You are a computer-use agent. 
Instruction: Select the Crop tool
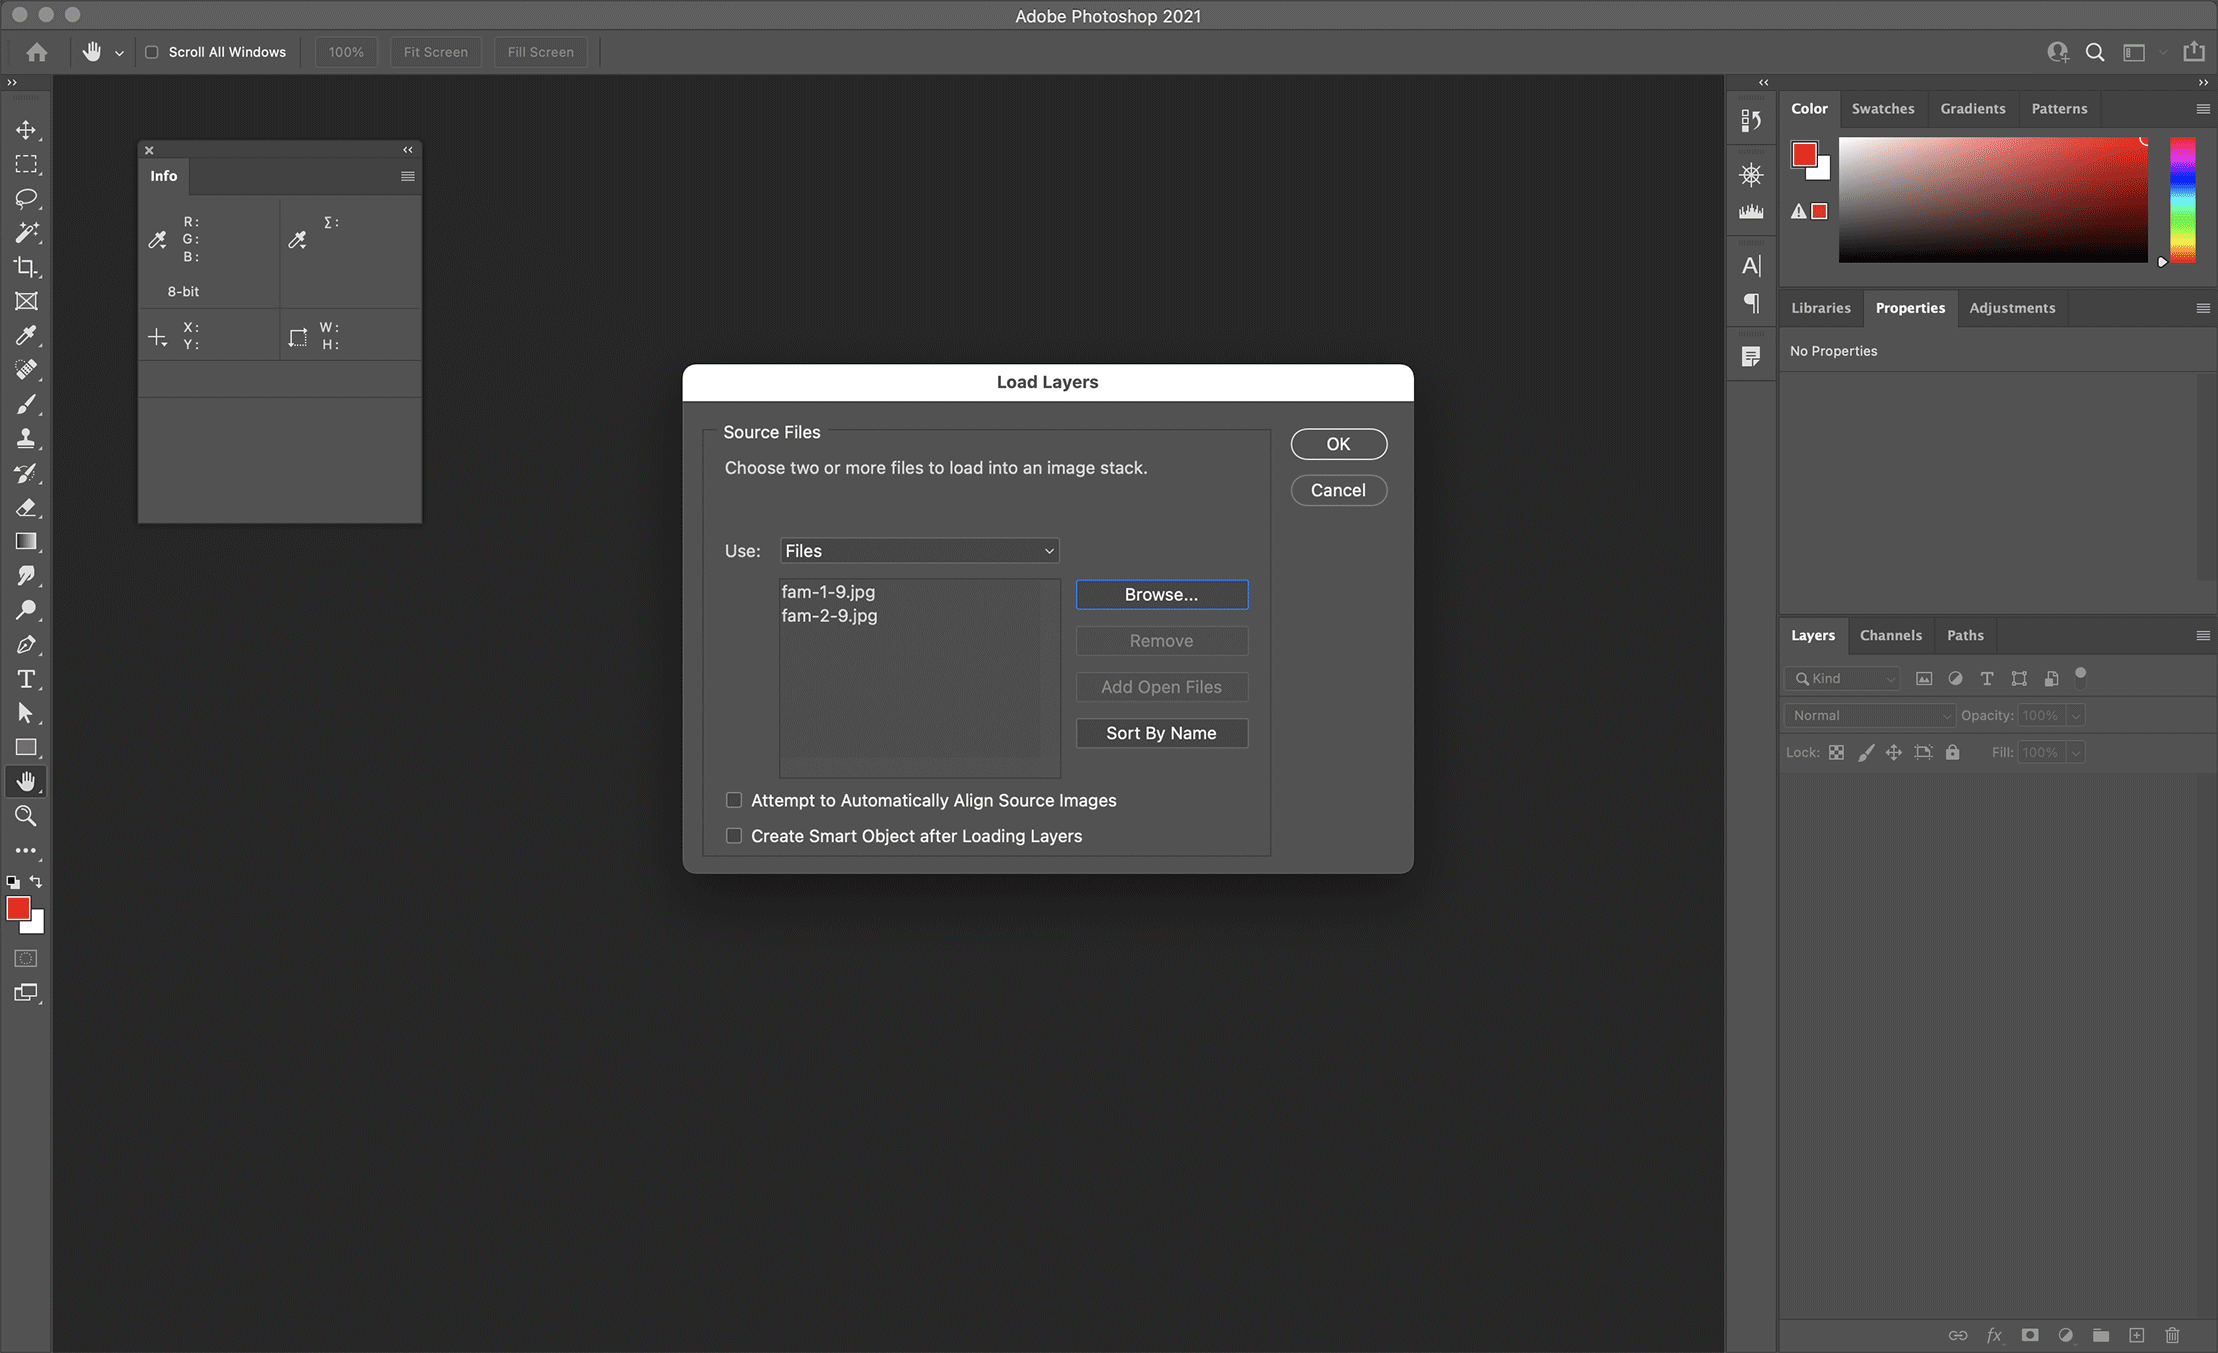pos(26,267)
